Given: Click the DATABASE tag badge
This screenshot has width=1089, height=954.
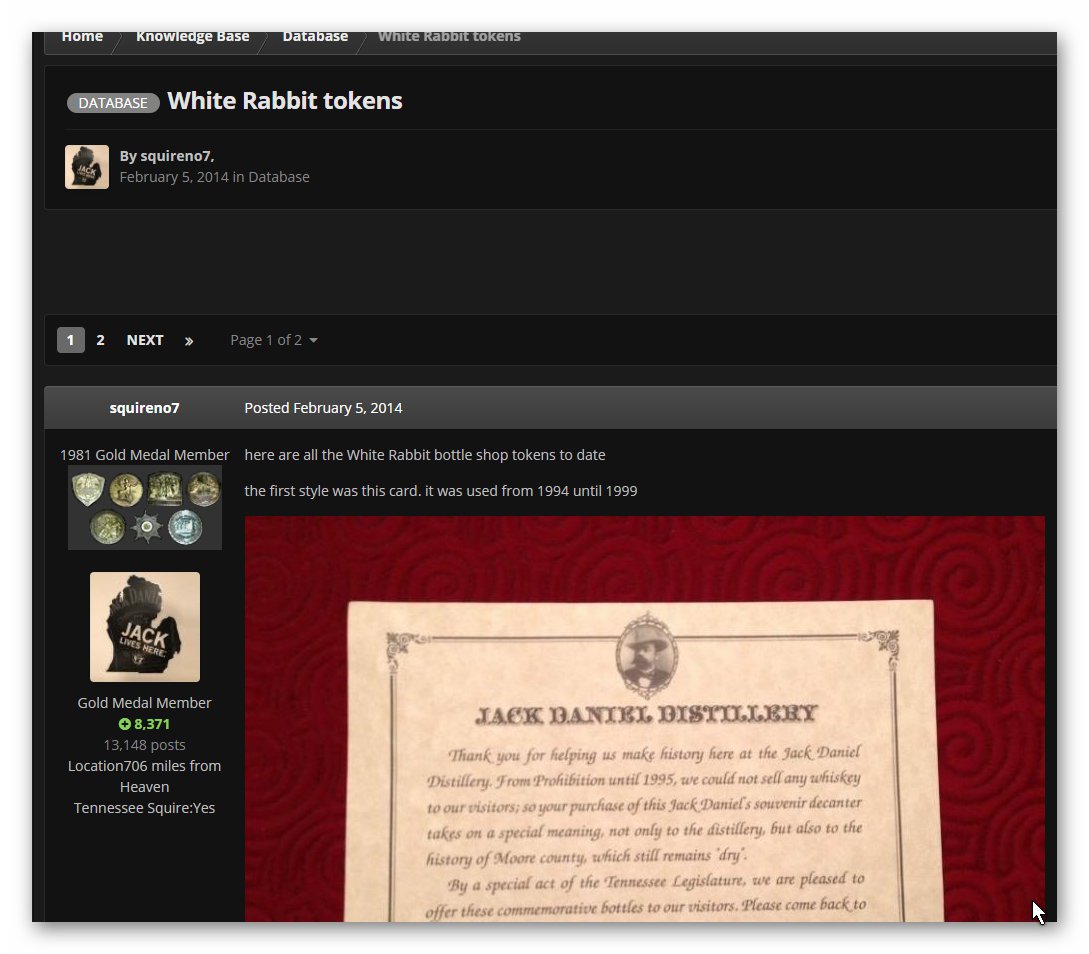Looking at the screenshot, I should 113,103.
